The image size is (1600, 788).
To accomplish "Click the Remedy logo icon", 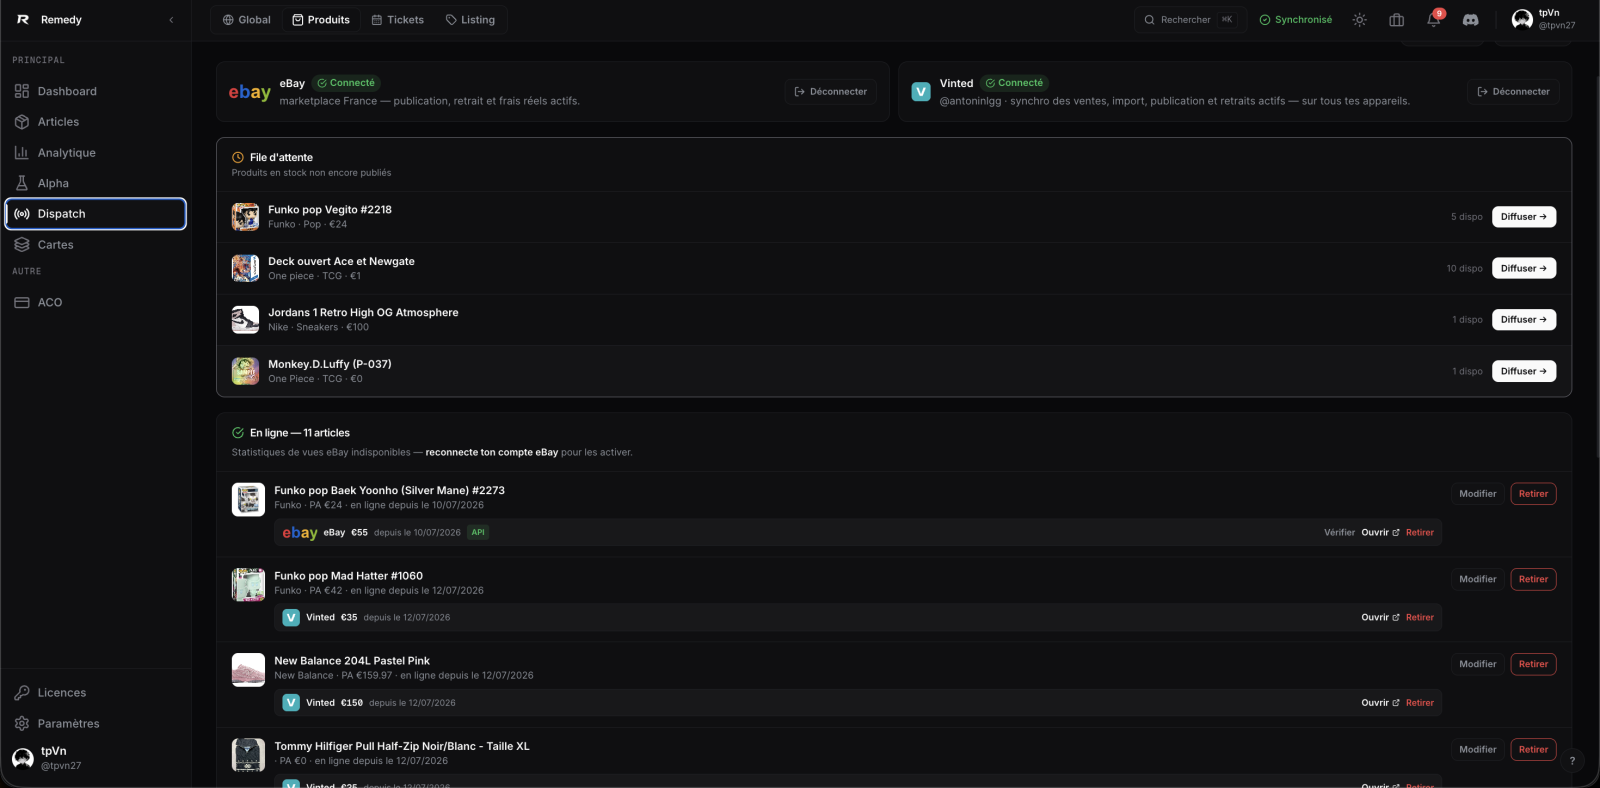I will pyautogui.click(x=23, y=20).
